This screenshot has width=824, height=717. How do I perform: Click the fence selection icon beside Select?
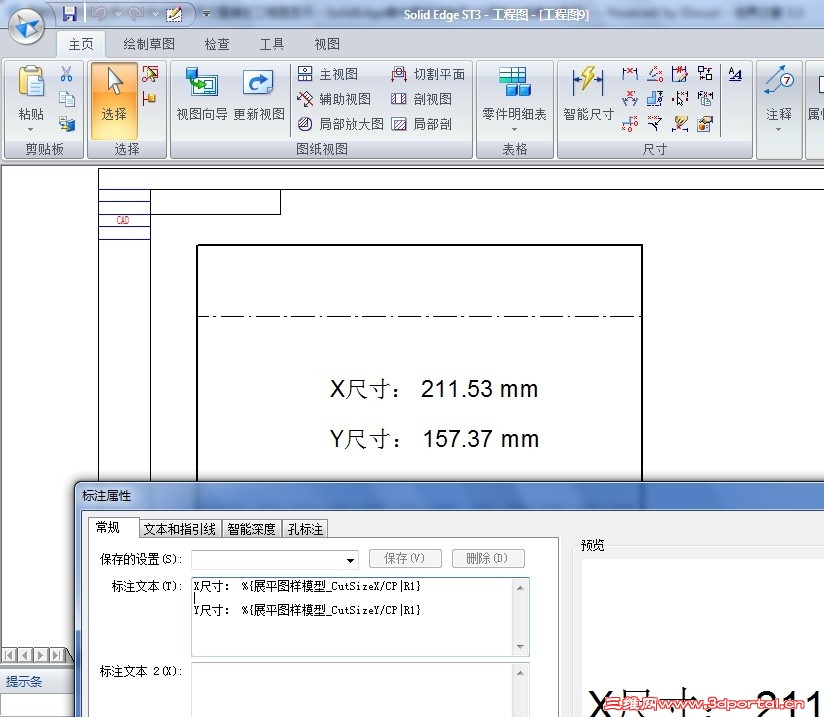pyautogui.click(x=150, y=74)
